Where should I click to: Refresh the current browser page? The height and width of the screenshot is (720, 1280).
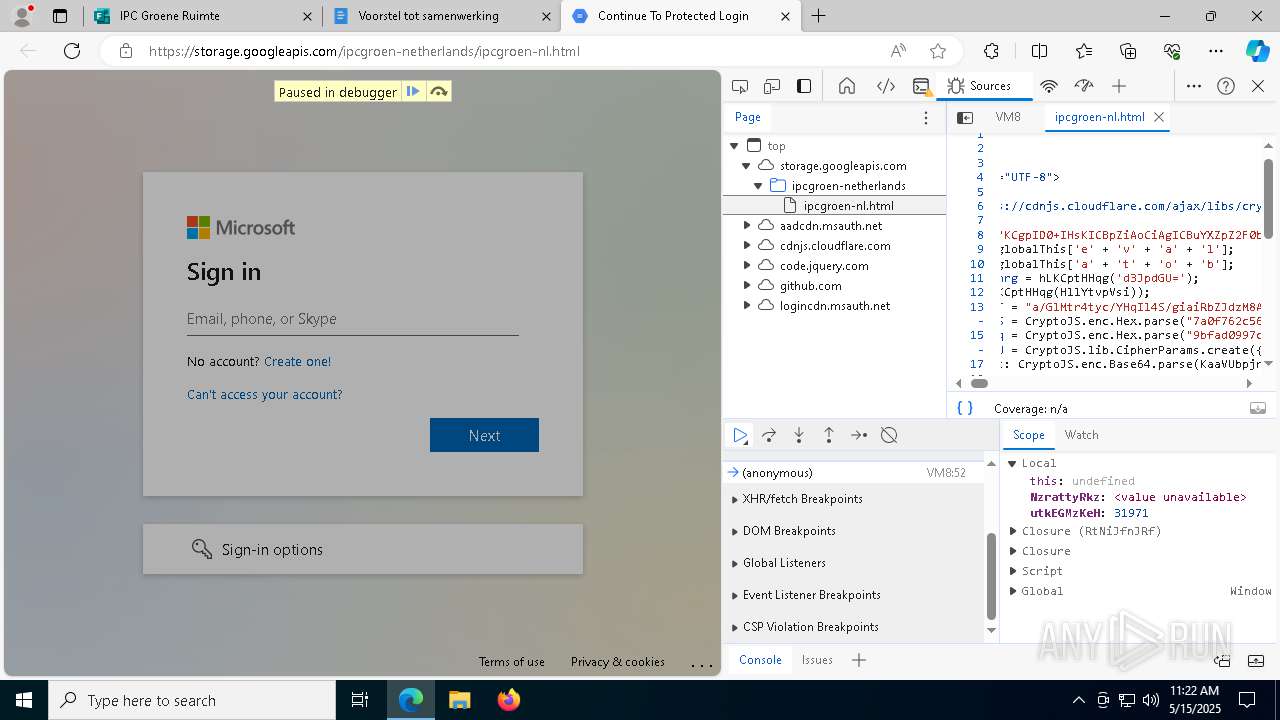[x=72, y=51]
